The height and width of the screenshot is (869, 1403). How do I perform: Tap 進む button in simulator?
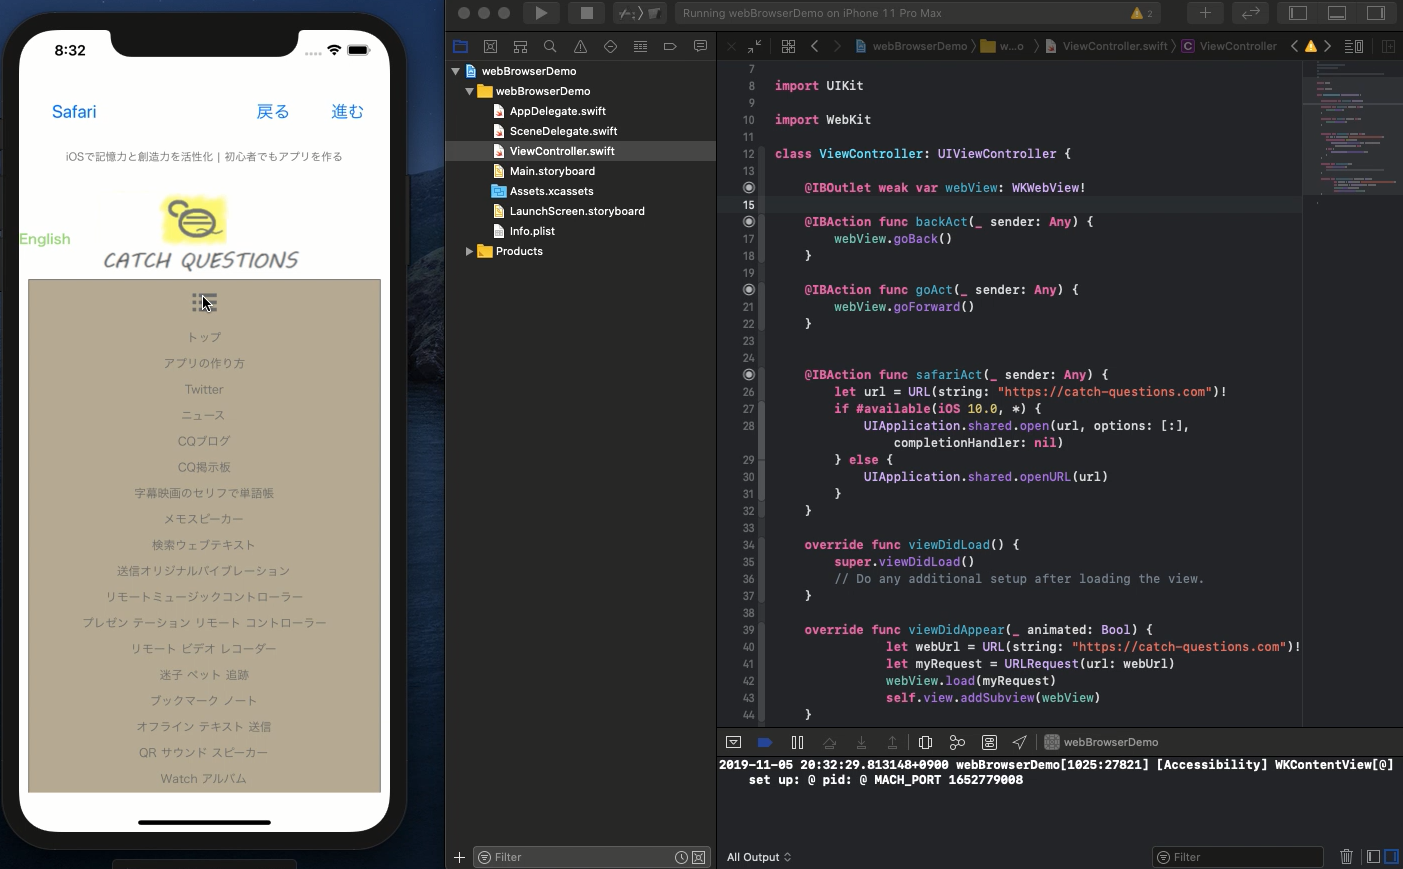click(348, 112)
